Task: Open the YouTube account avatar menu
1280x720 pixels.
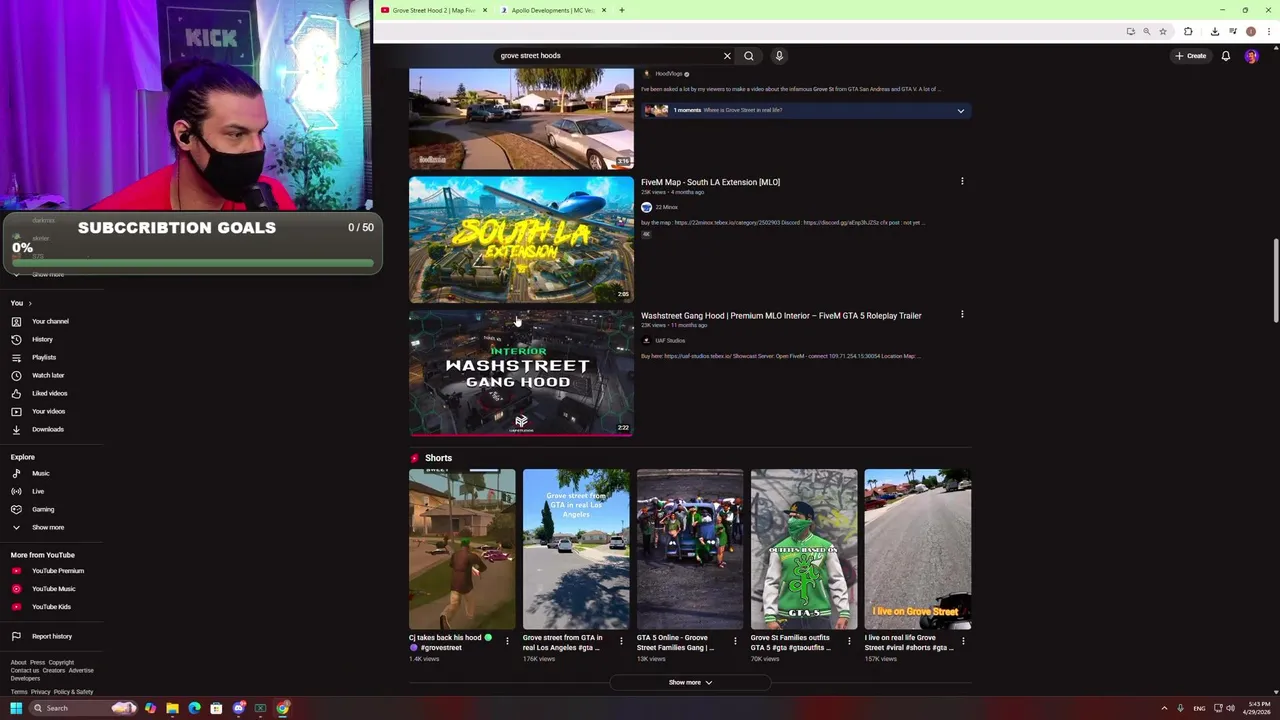Action: 1251,56
